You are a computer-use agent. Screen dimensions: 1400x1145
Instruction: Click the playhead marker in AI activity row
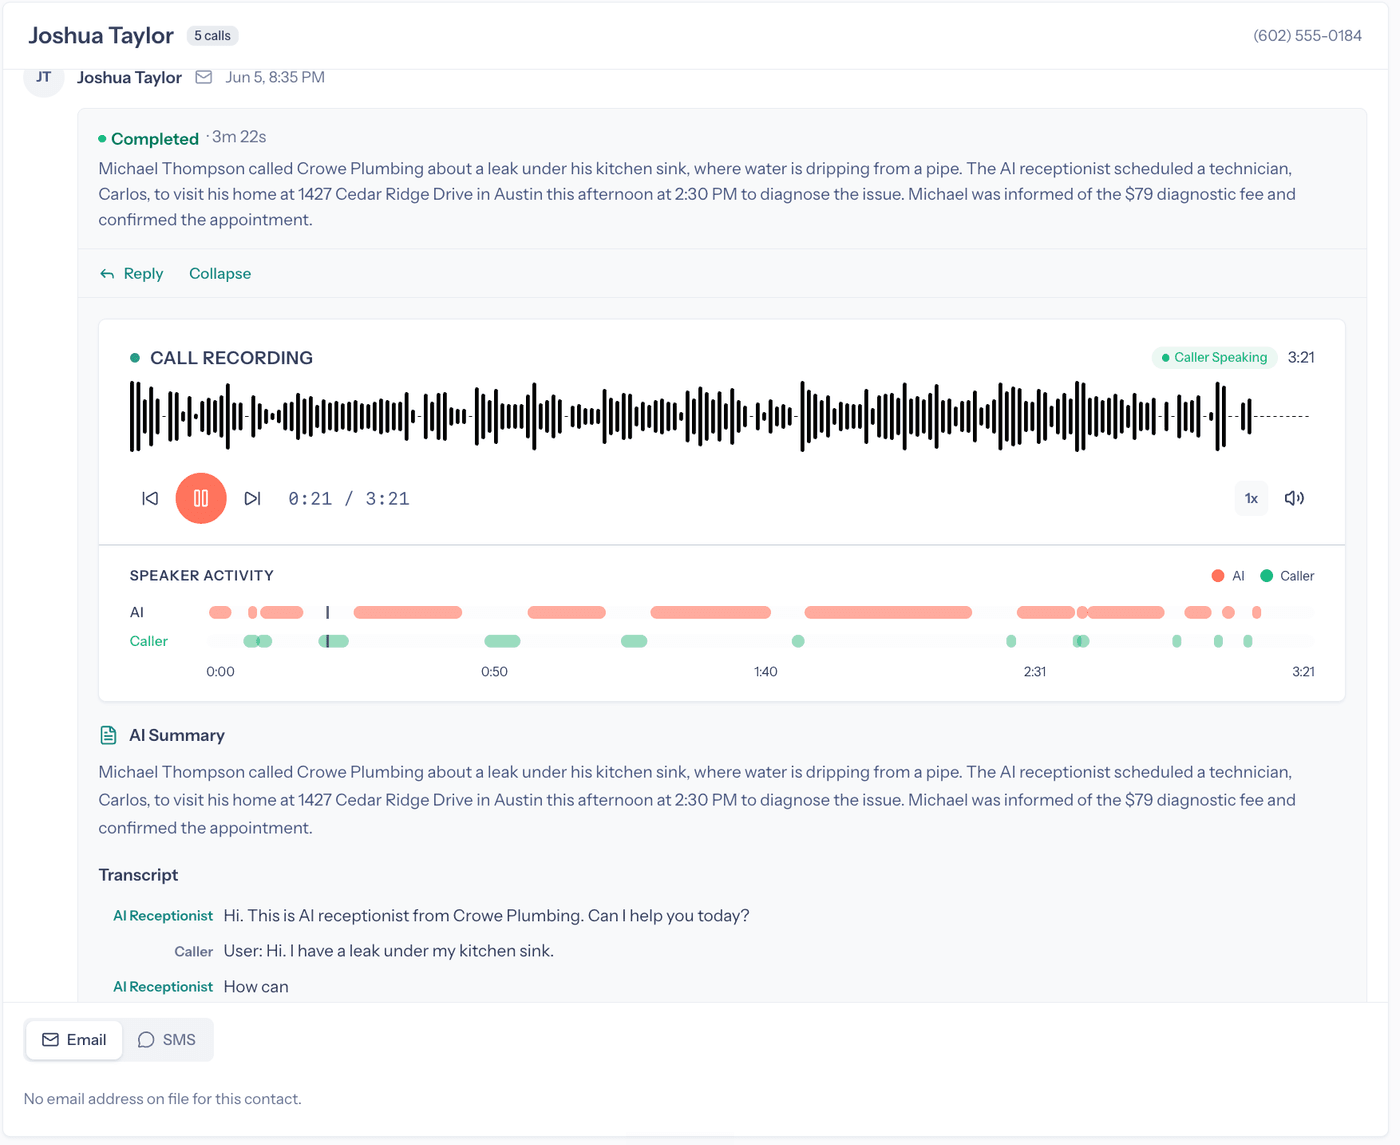327,612
